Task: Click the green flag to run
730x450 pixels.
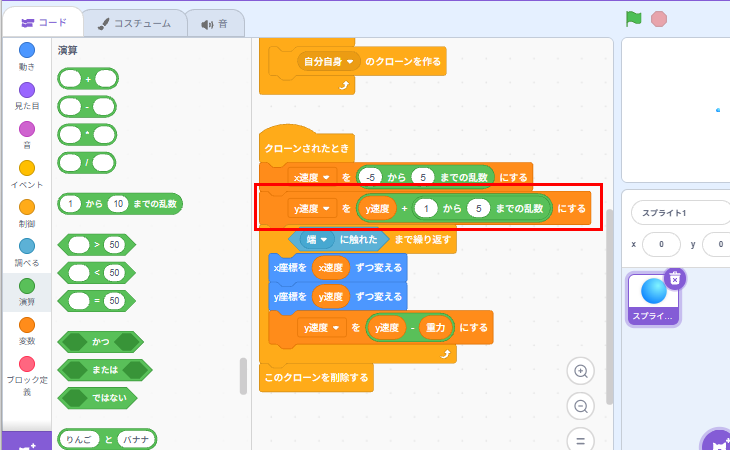Action: point(634,19)
